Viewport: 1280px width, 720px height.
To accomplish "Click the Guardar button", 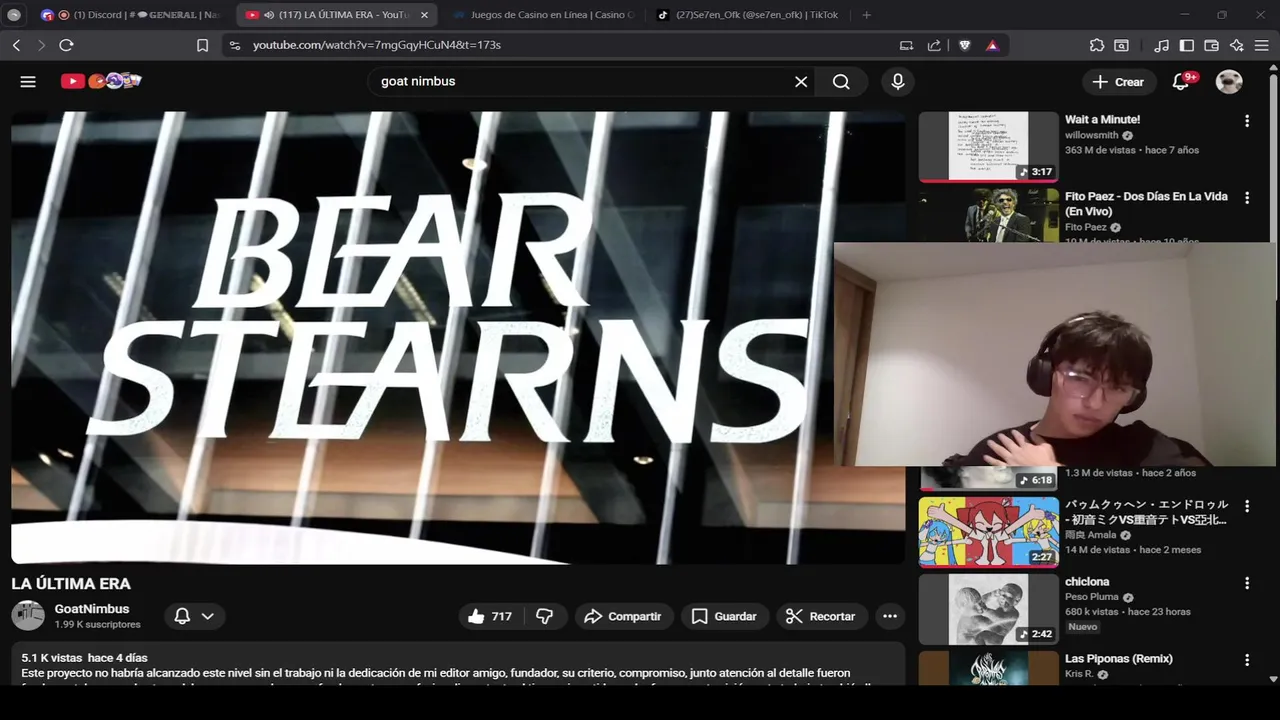I will (725, 616).
